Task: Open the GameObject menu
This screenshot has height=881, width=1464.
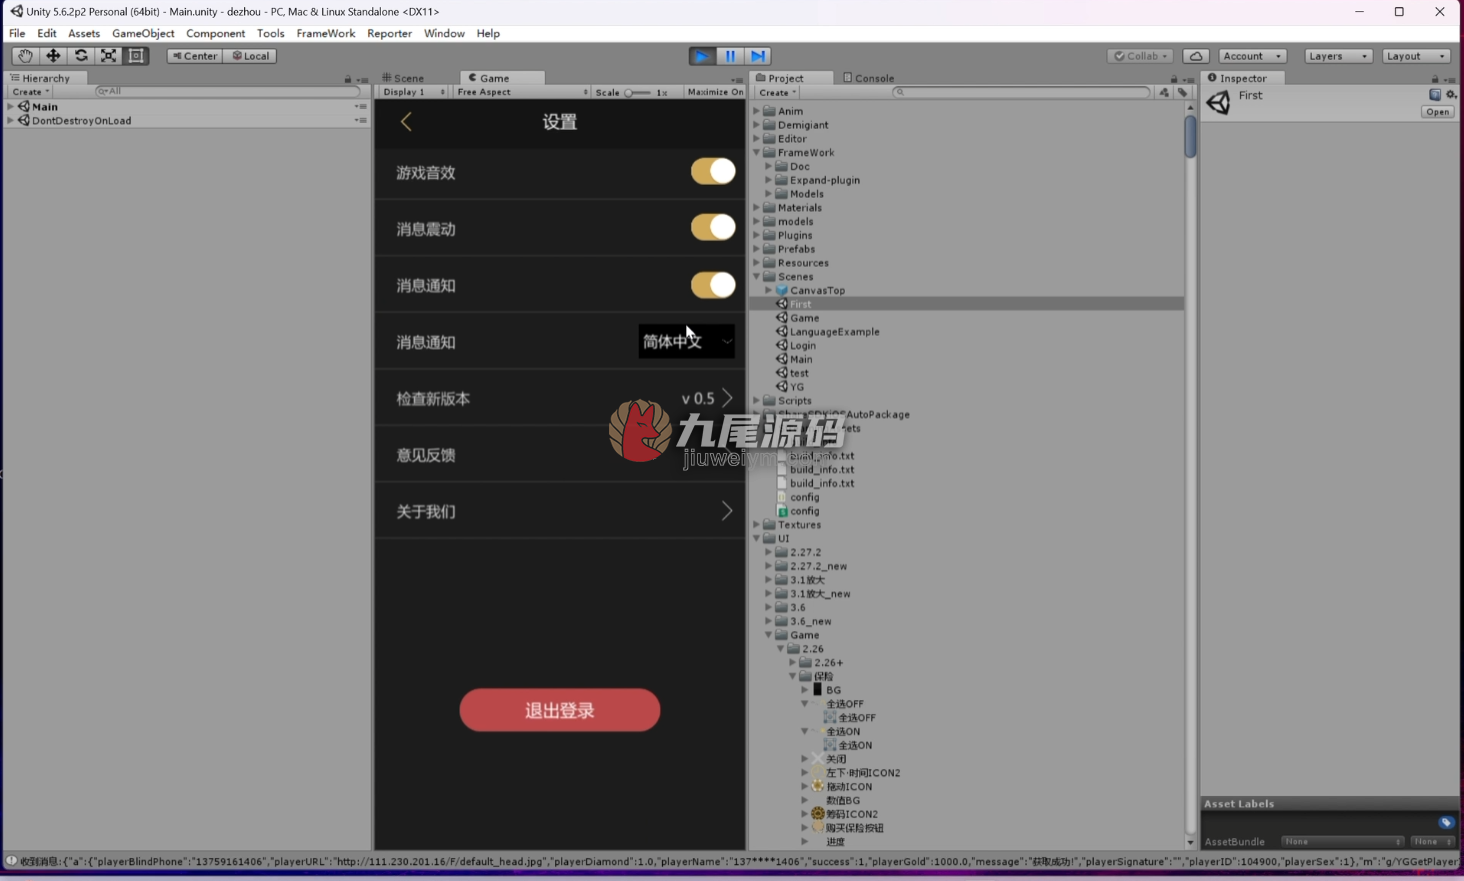Action: (x=143, y=34)
